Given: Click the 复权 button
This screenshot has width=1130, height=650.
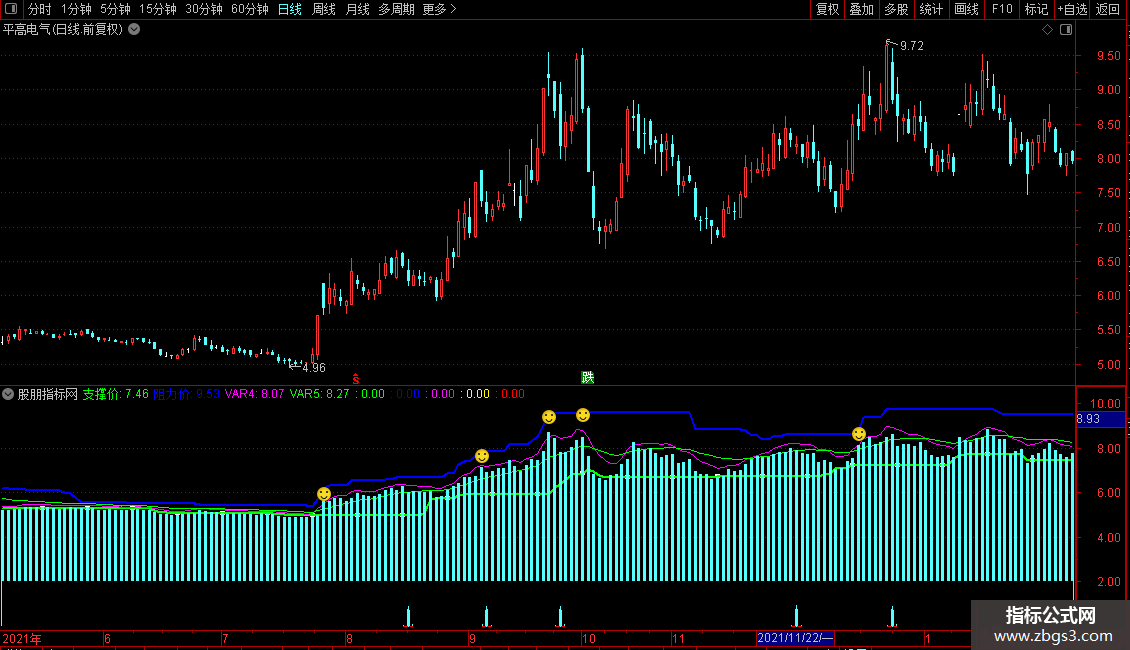Looking at the screenshot, I should [x=827, y=9].
